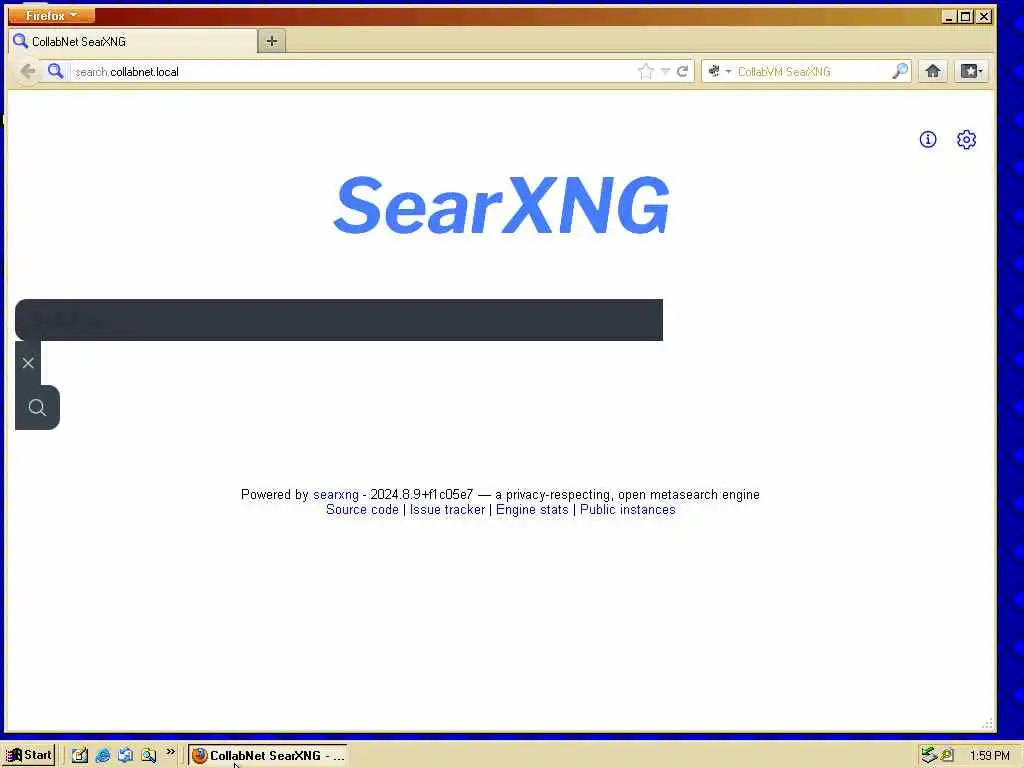1024x768 pixels.
Task: Launch the first quick launch notepad icon
Action: pos(80,756)
